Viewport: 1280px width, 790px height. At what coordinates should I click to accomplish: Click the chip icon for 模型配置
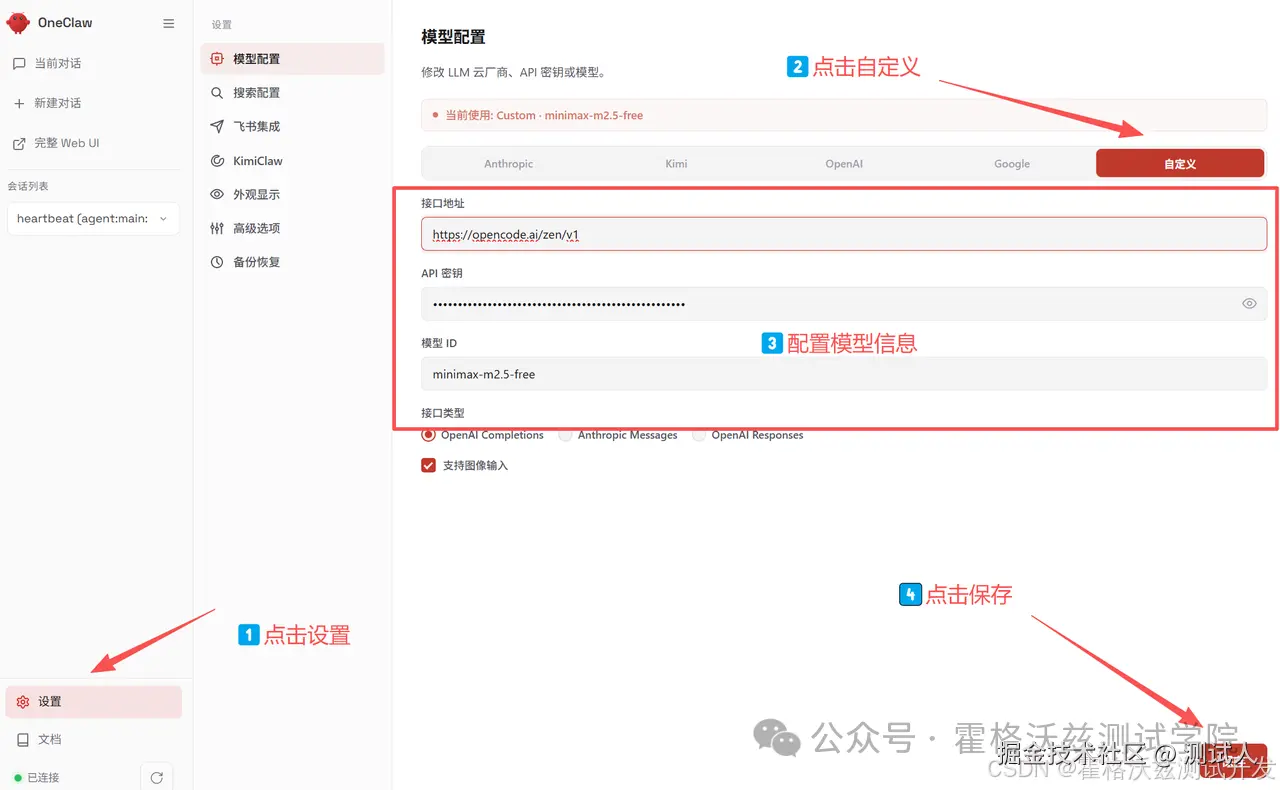[217, 59]
